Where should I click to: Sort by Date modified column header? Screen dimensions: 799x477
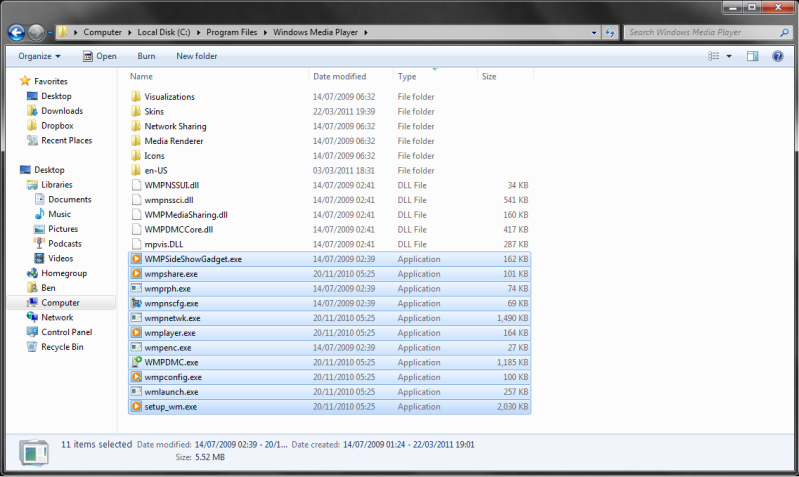coord(339,76)
